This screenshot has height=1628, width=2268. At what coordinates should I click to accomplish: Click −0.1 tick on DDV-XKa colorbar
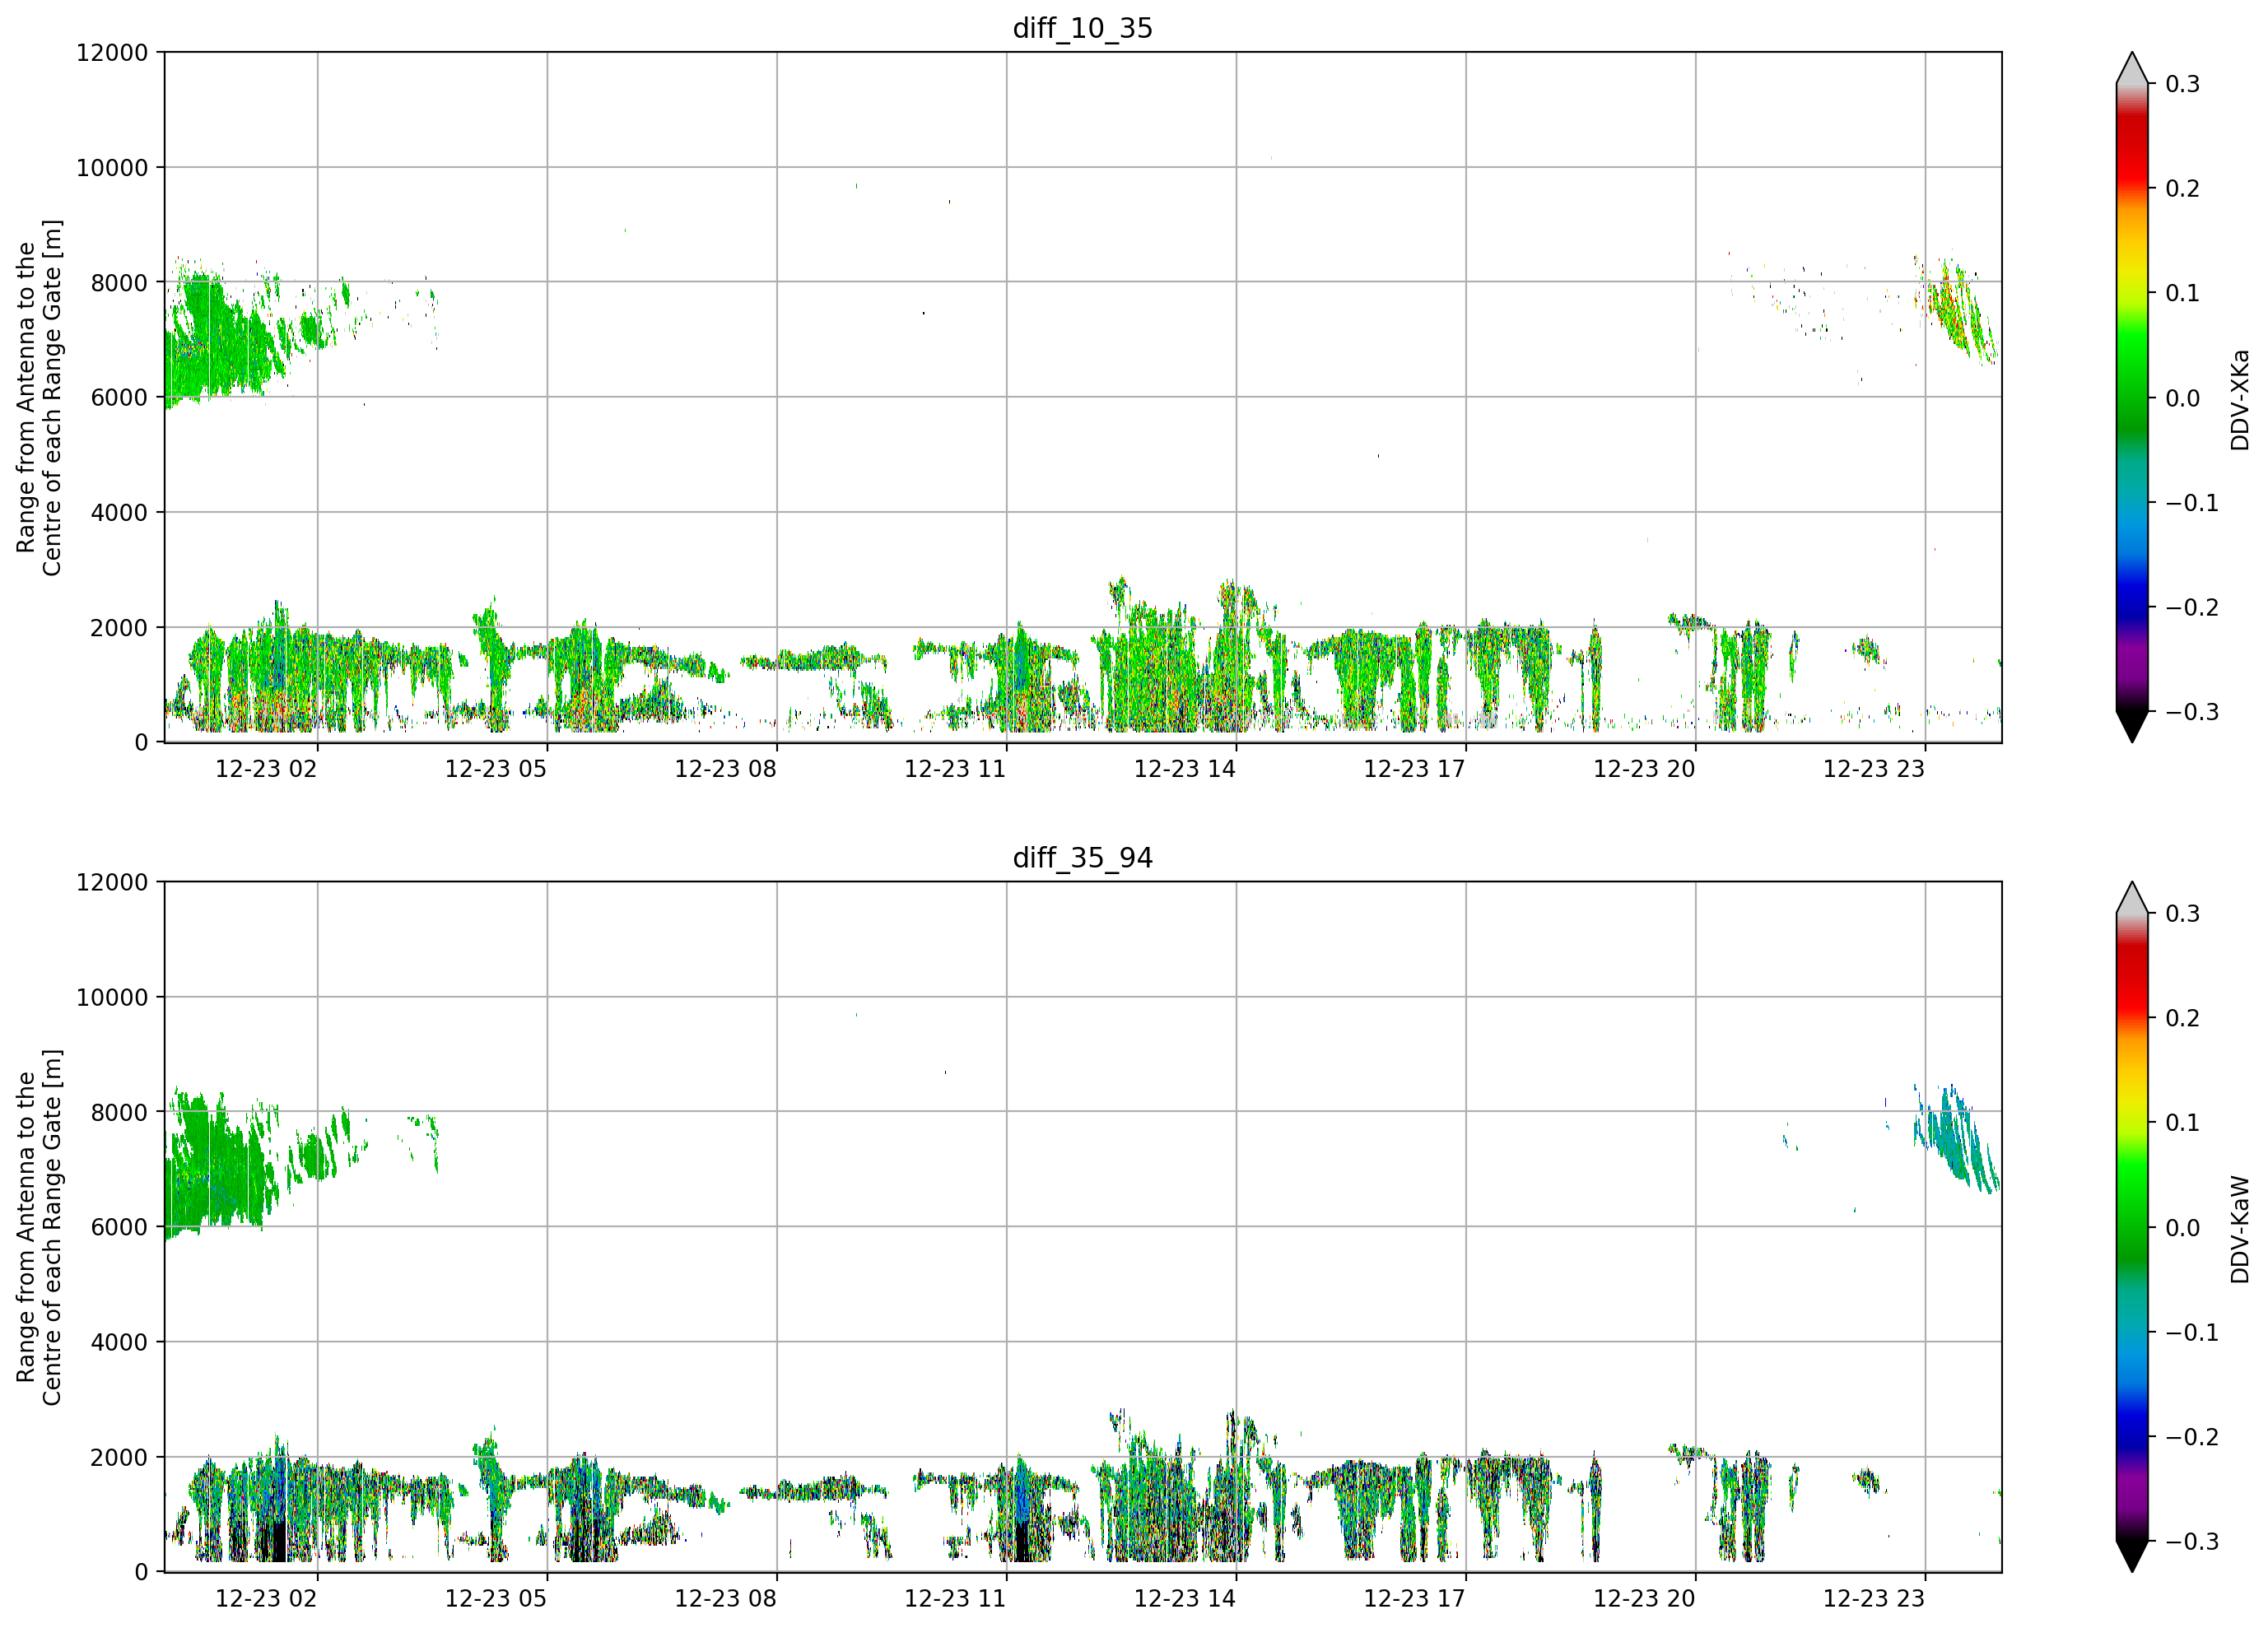click(2192, 503)
